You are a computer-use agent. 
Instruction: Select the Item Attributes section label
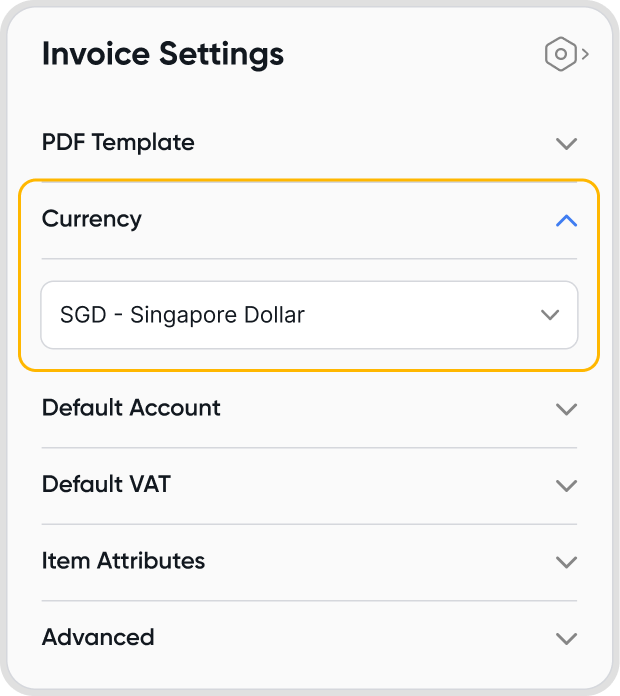[x=123, y=561]
